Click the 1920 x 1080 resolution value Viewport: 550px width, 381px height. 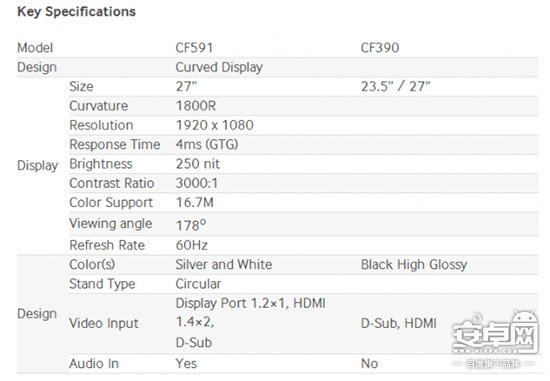[x=215, y=125]
